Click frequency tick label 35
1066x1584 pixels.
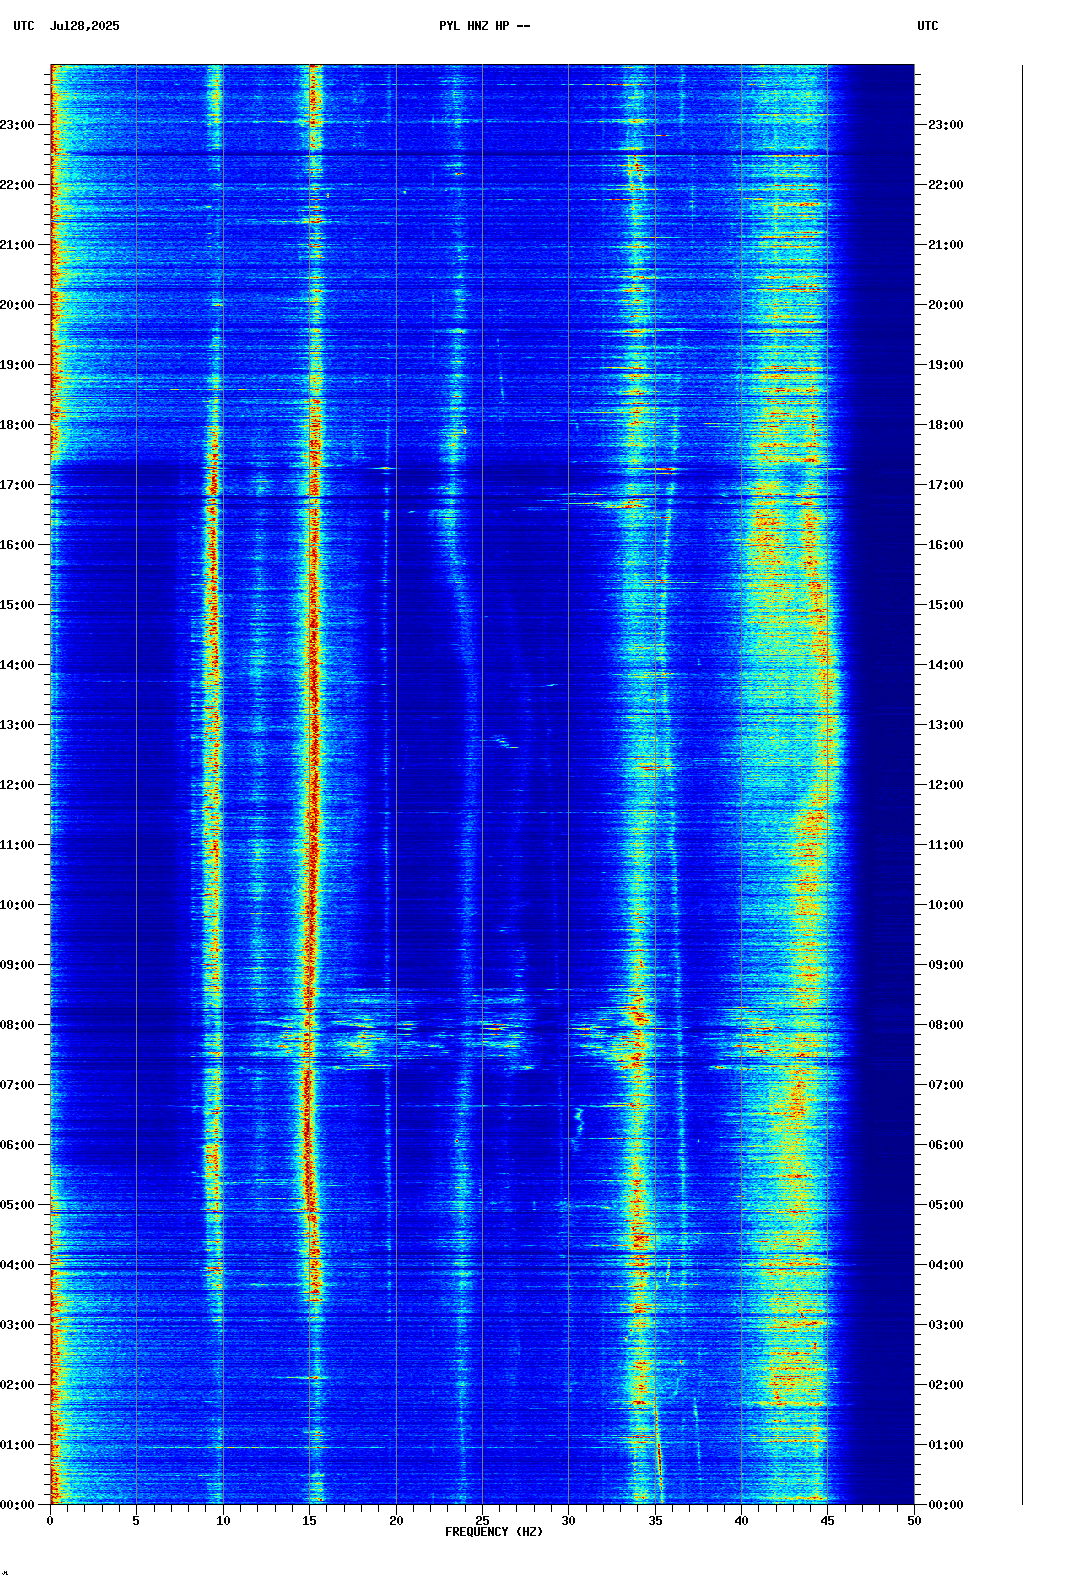[x=655, y=1521]
